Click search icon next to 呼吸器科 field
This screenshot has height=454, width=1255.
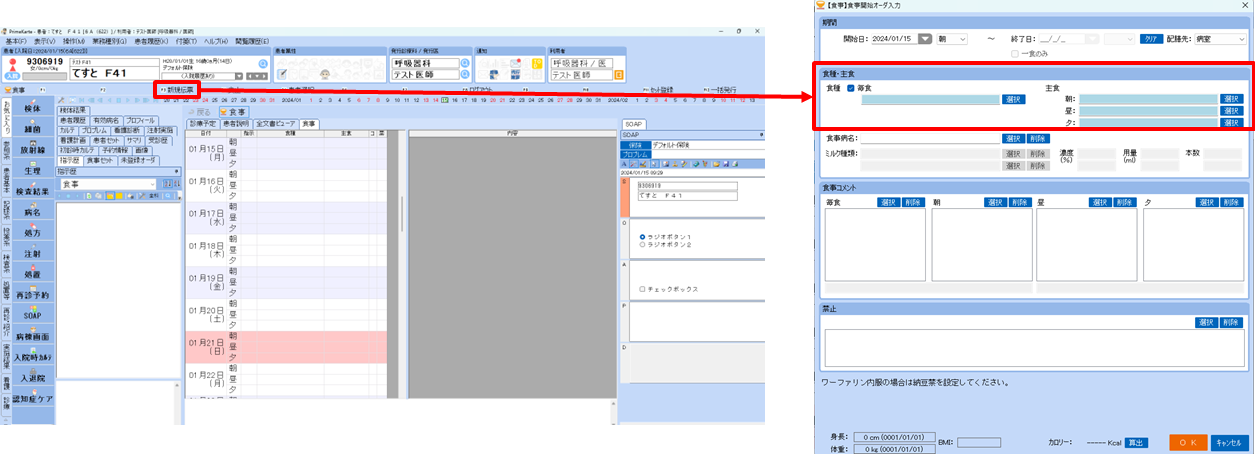click(464, 63)
